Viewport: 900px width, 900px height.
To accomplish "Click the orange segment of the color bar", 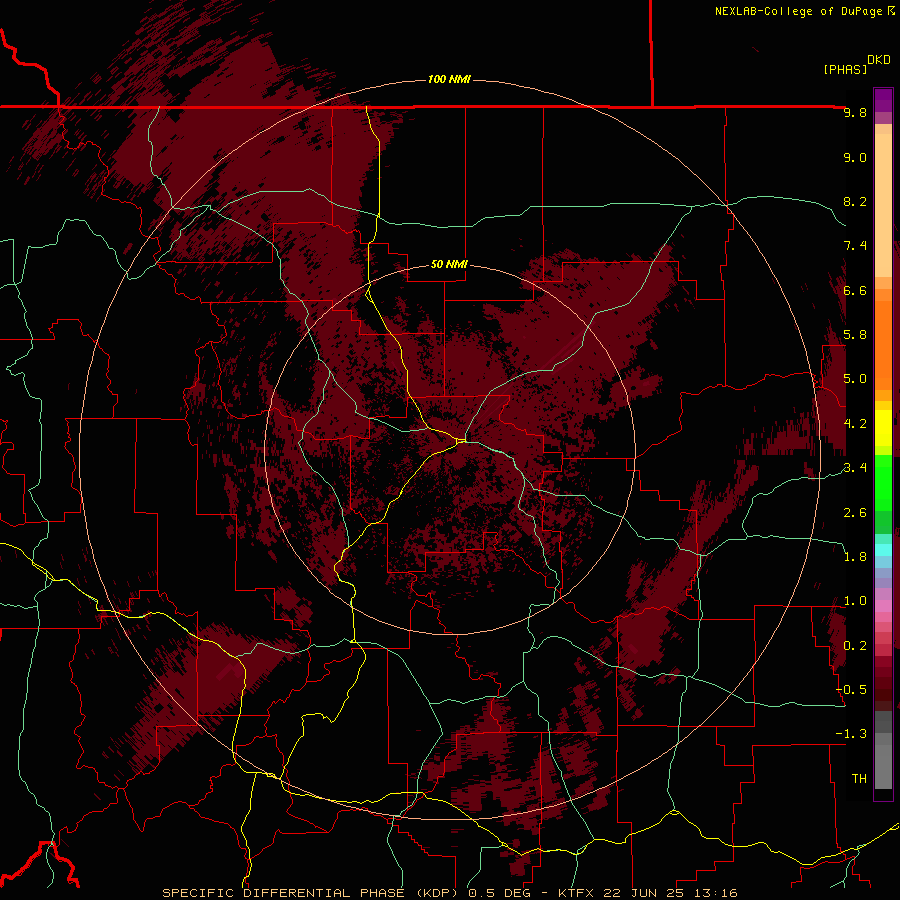I will tap(883, 346).
